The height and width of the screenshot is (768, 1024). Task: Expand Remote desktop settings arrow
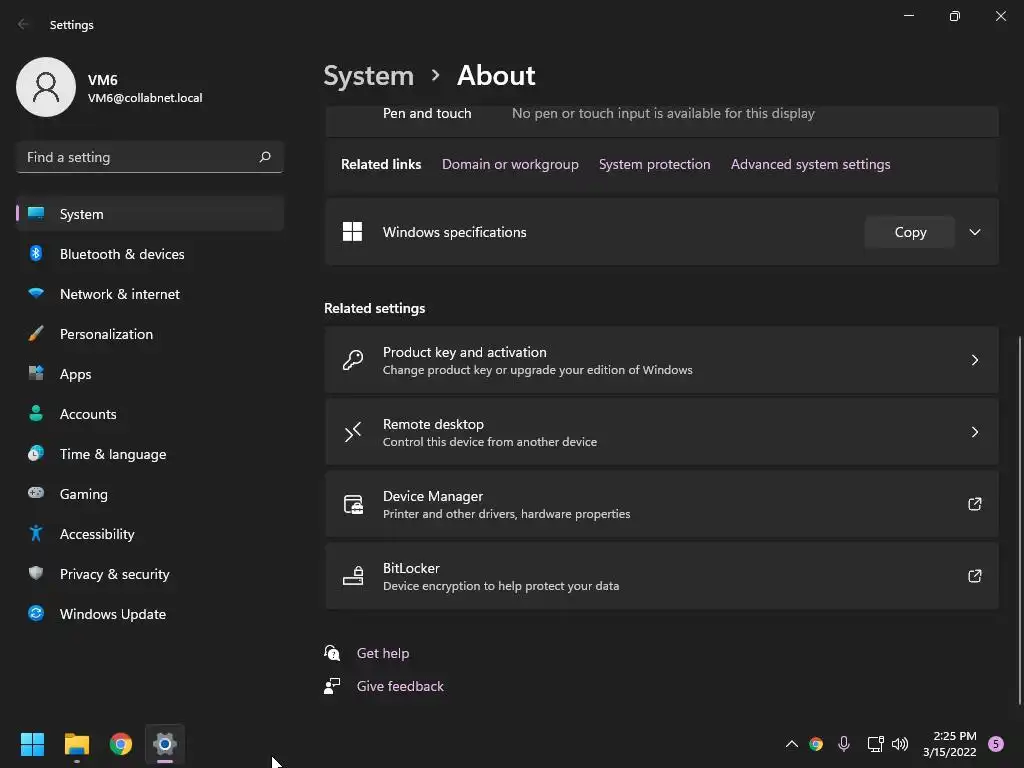tap(975, 432)
